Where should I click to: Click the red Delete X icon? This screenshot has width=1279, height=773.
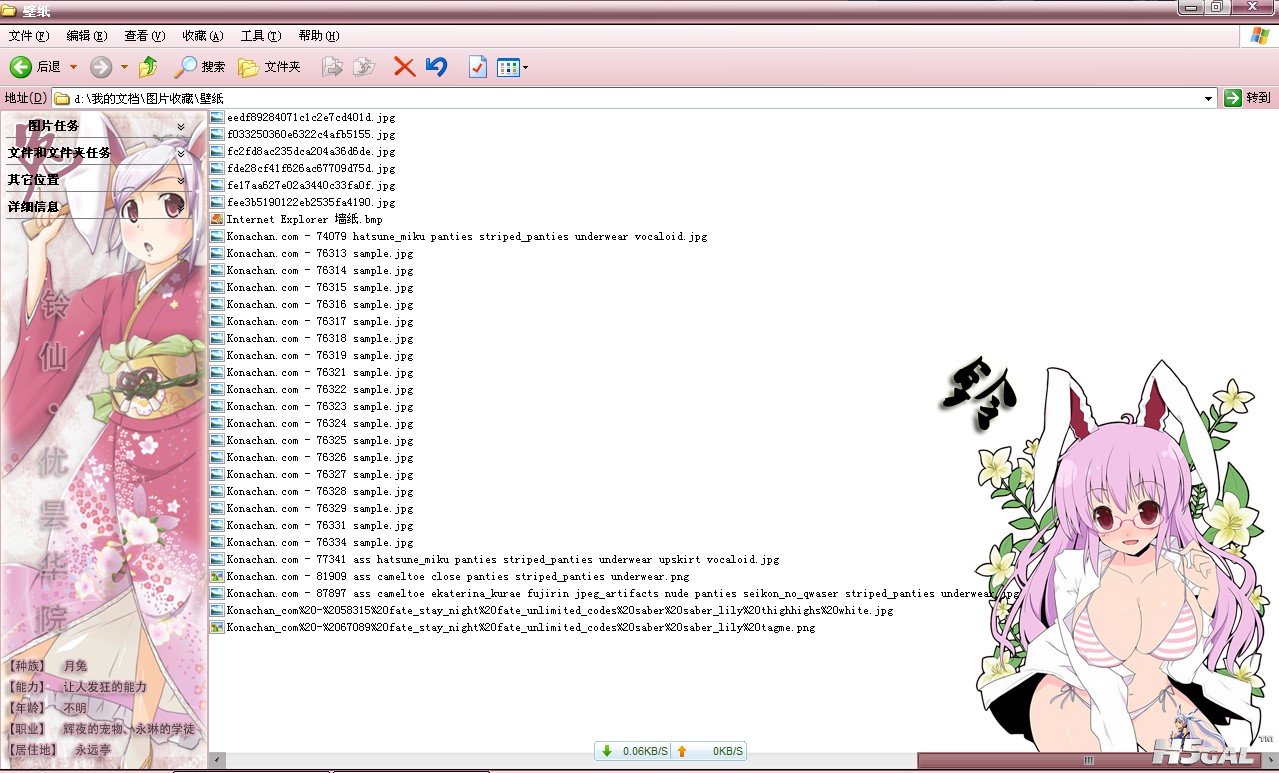pyautogui.click(x=404, y=67)
